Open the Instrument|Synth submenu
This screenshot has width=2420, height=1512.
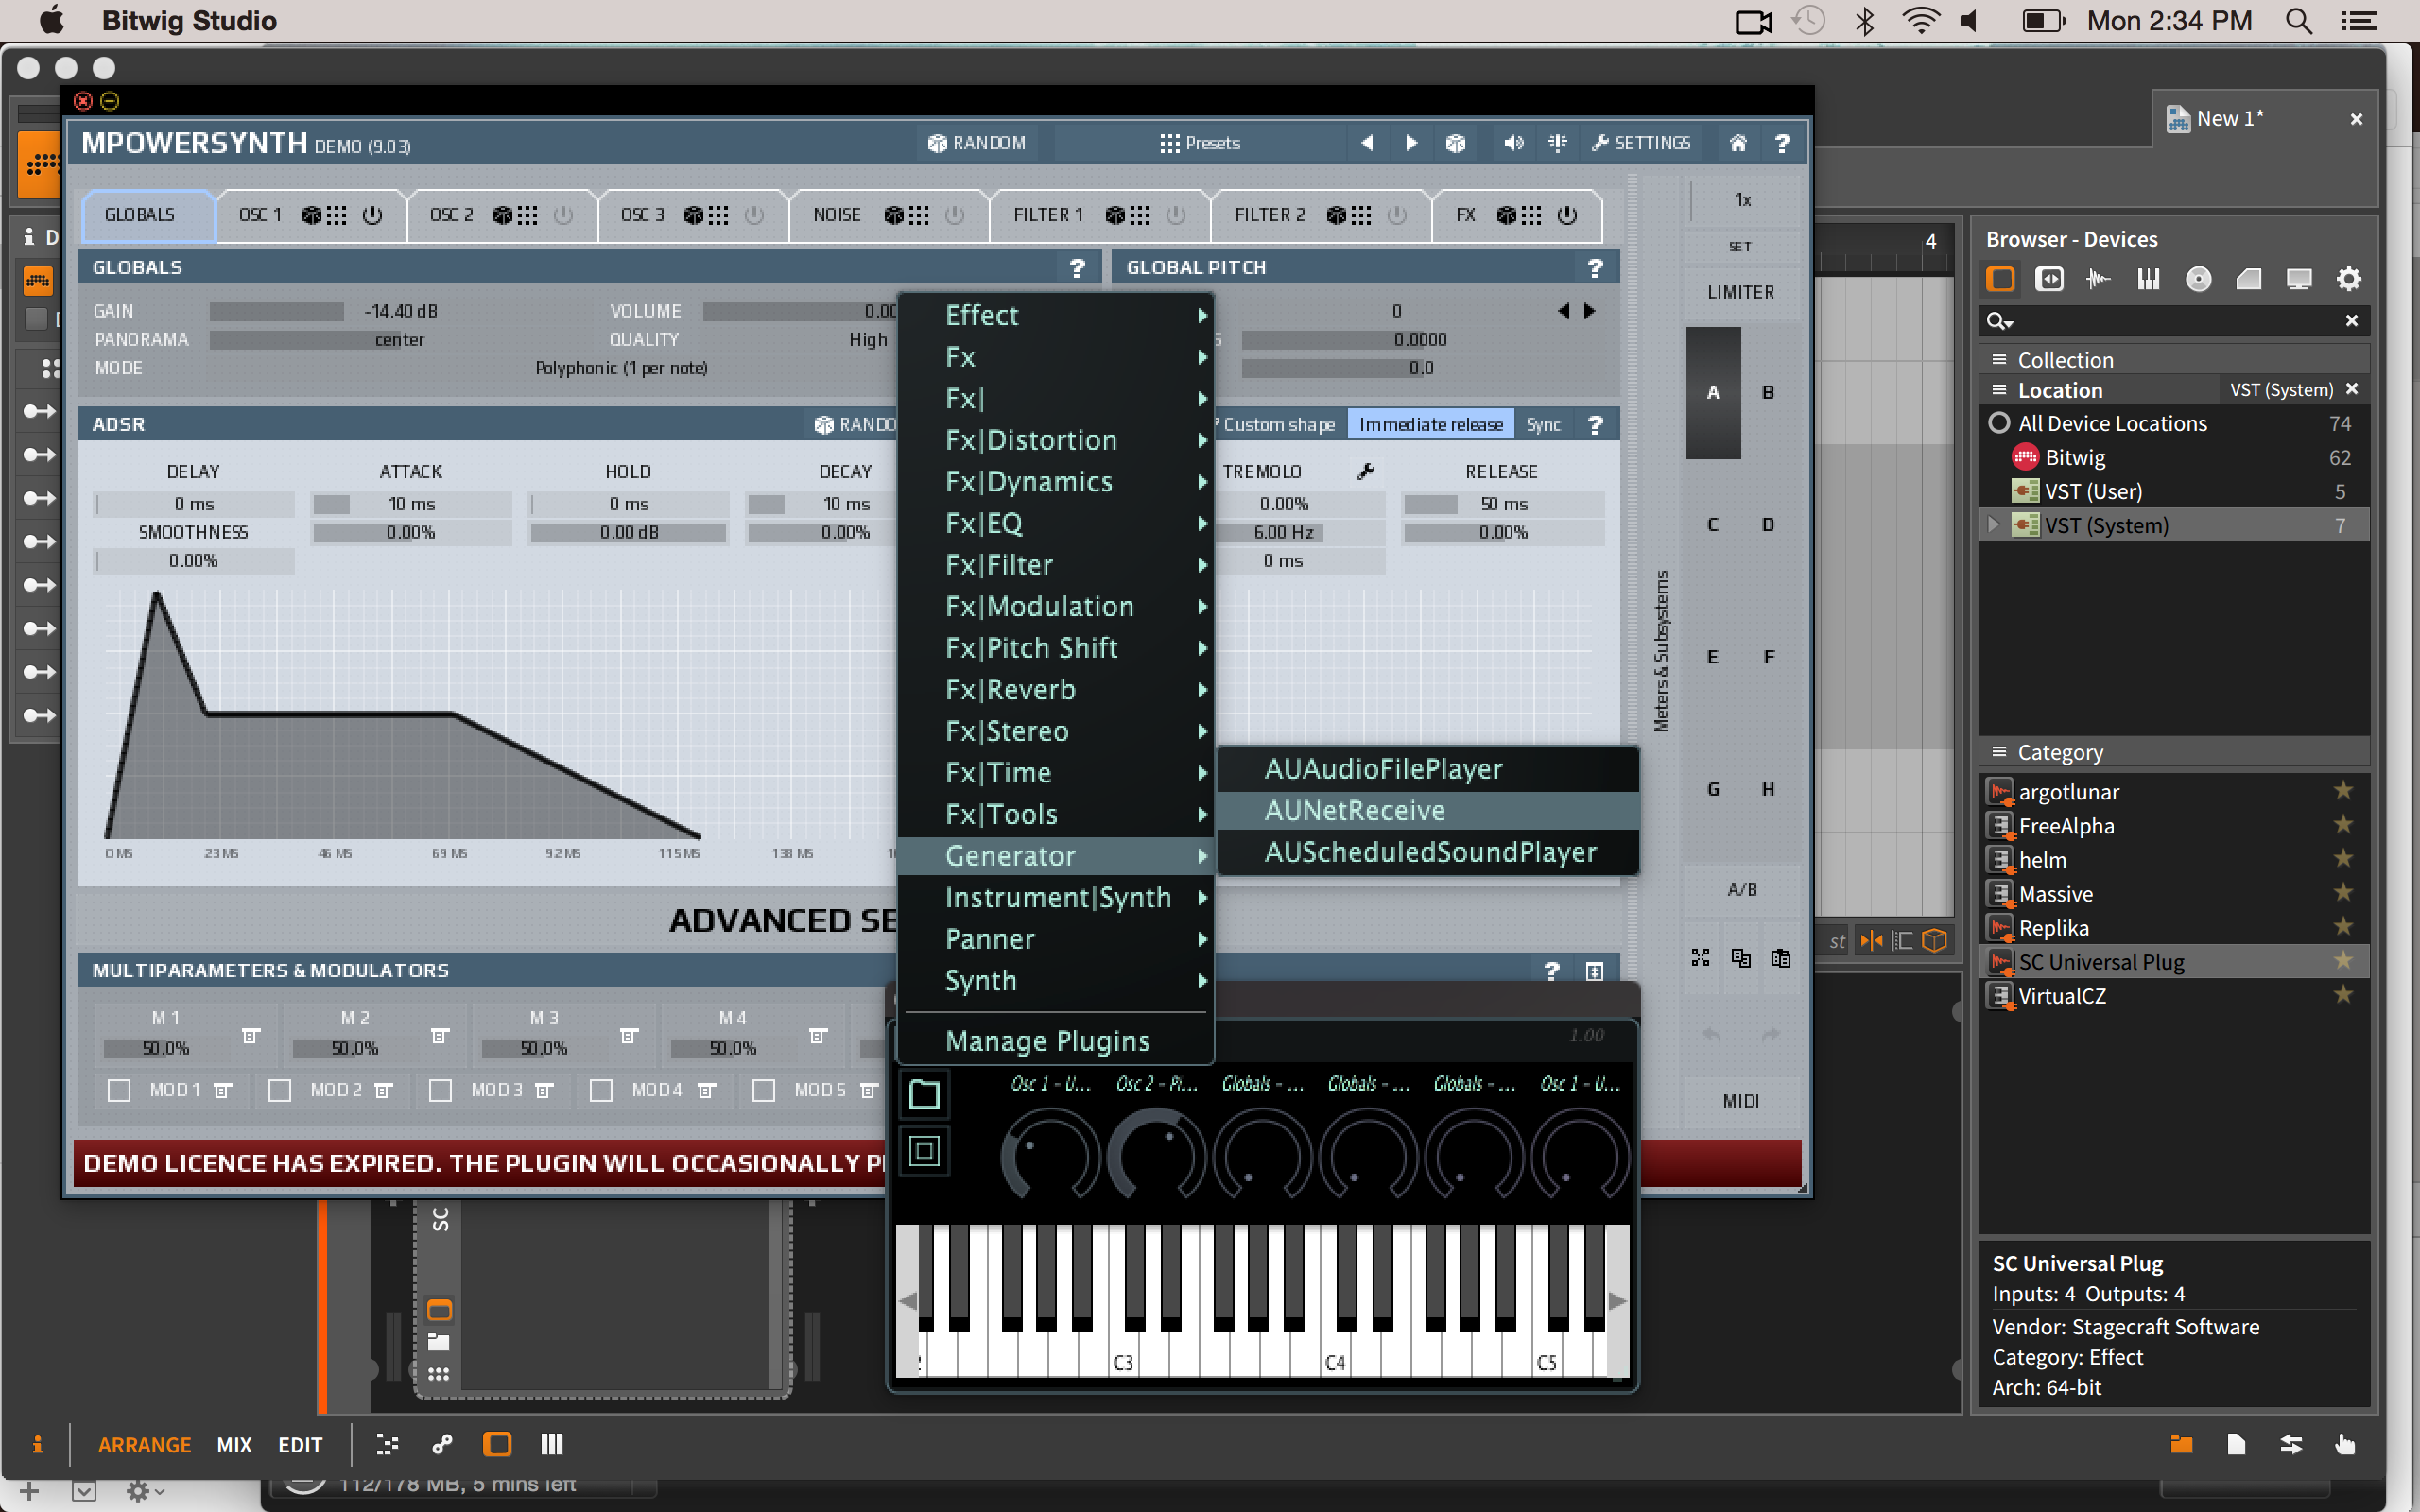[1056, 898]
